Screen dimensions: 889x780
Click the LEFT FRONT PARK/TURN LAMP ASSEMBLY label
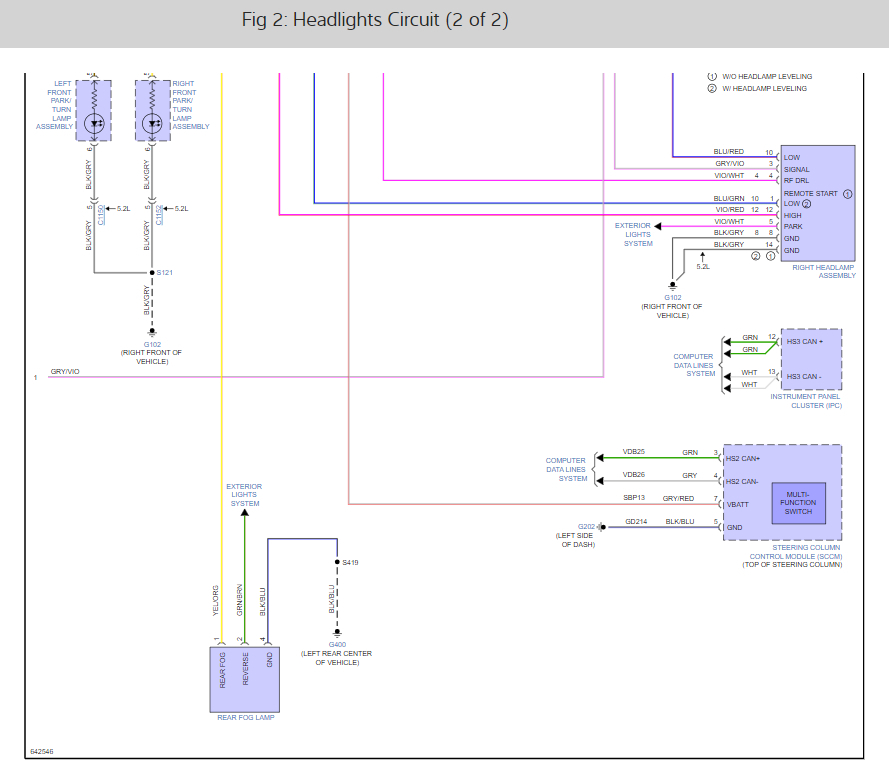point(54,105)
